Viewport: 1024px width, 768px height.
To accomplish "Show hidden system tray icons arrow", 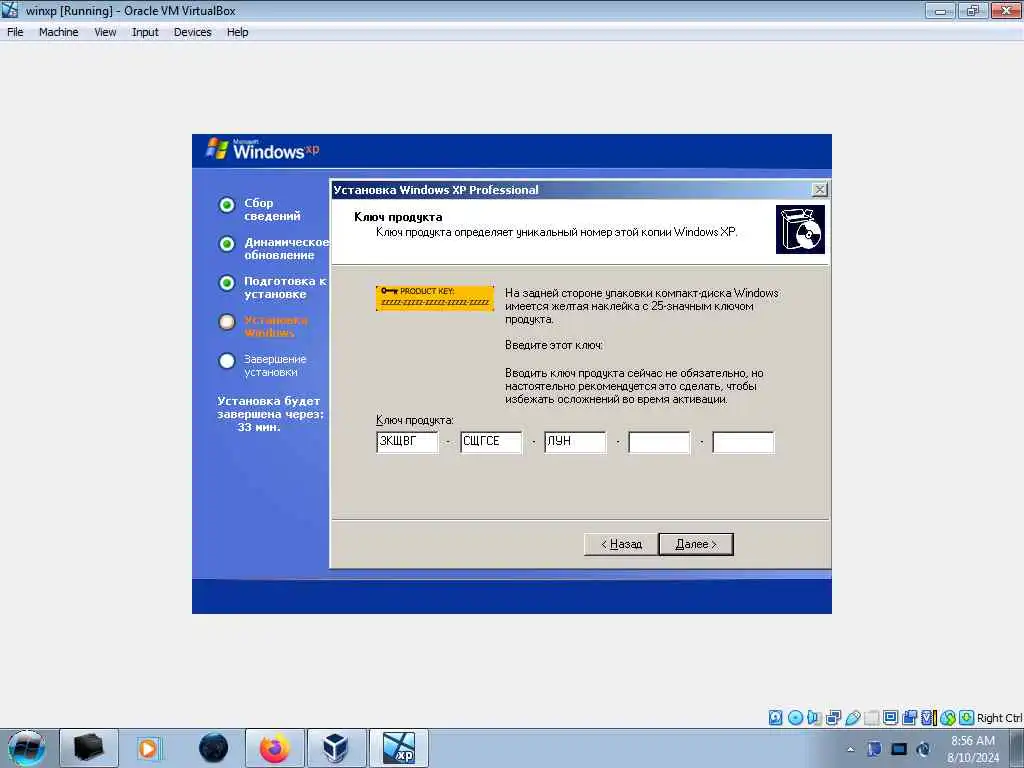I will 850,749.
